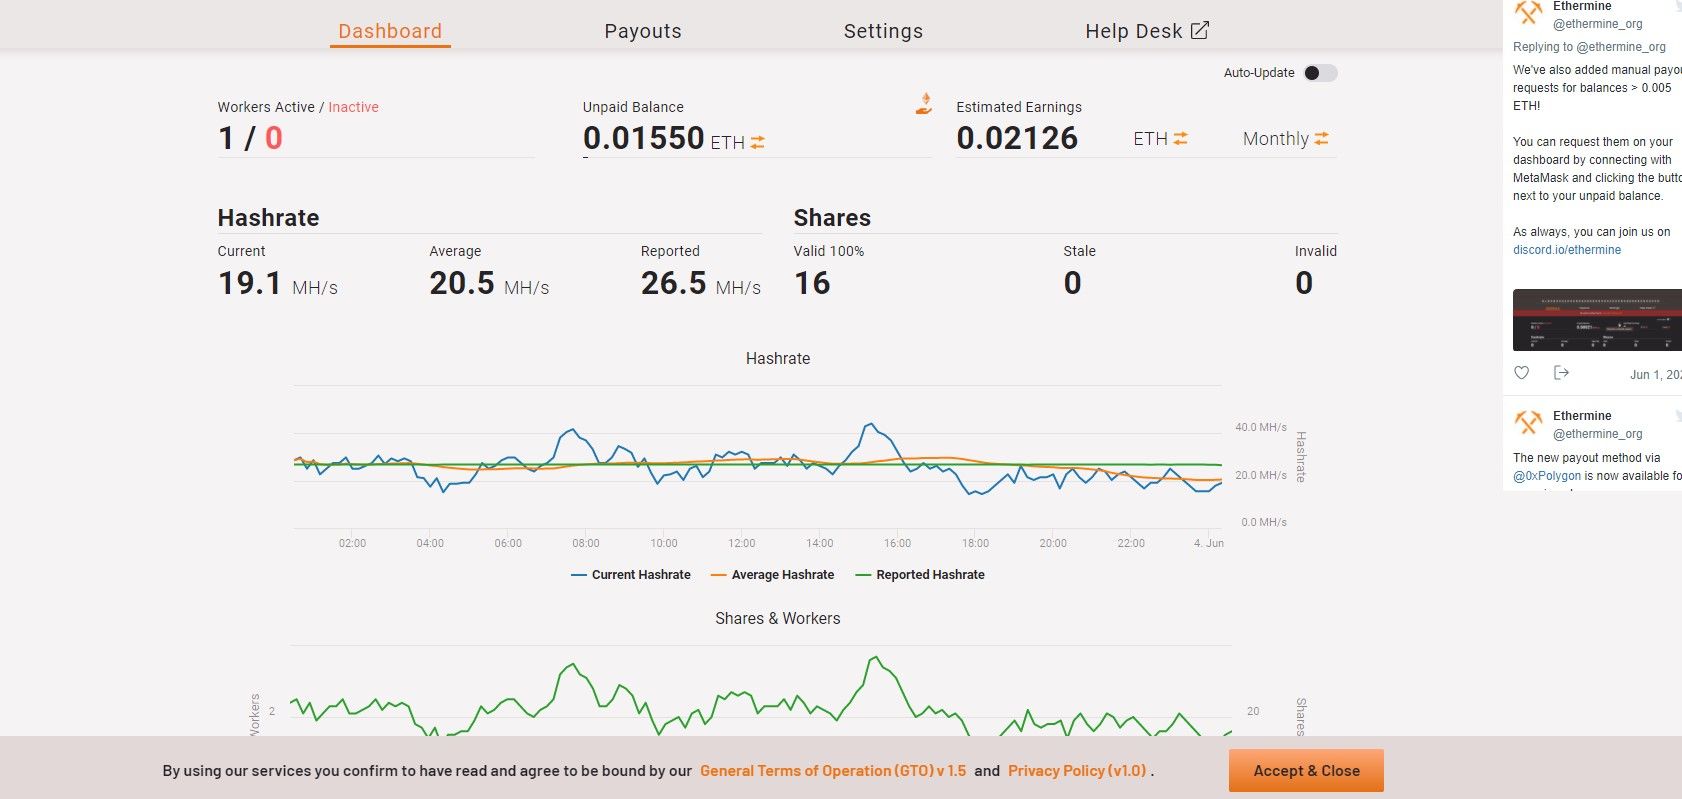Open the Payouts tab
1682x799 pixels.
[x=643, y=31]
